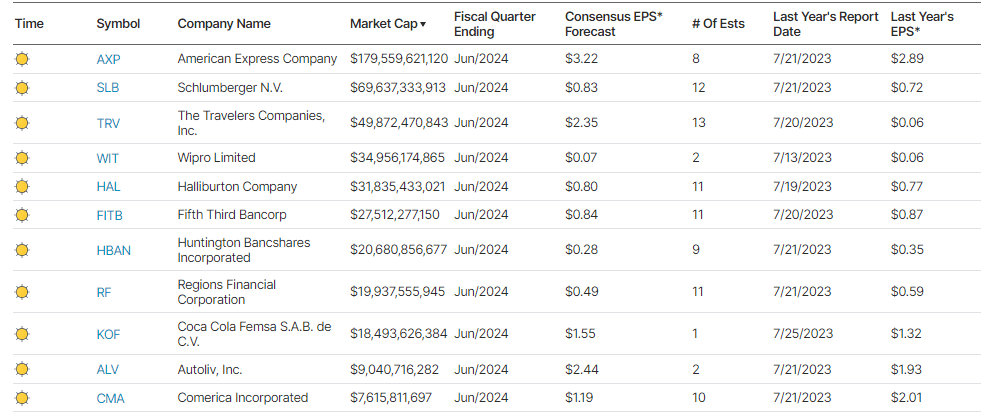990x414 pixels.
Task: Open the AXP symbol link
Action: click(x=108, y=59)
